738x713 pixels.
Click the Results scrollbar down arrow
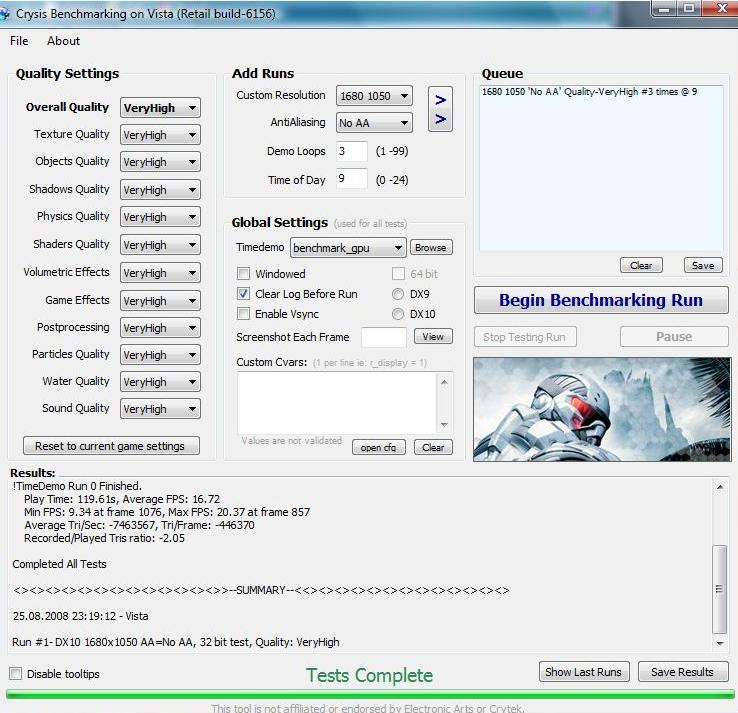(x=720, y=643)
